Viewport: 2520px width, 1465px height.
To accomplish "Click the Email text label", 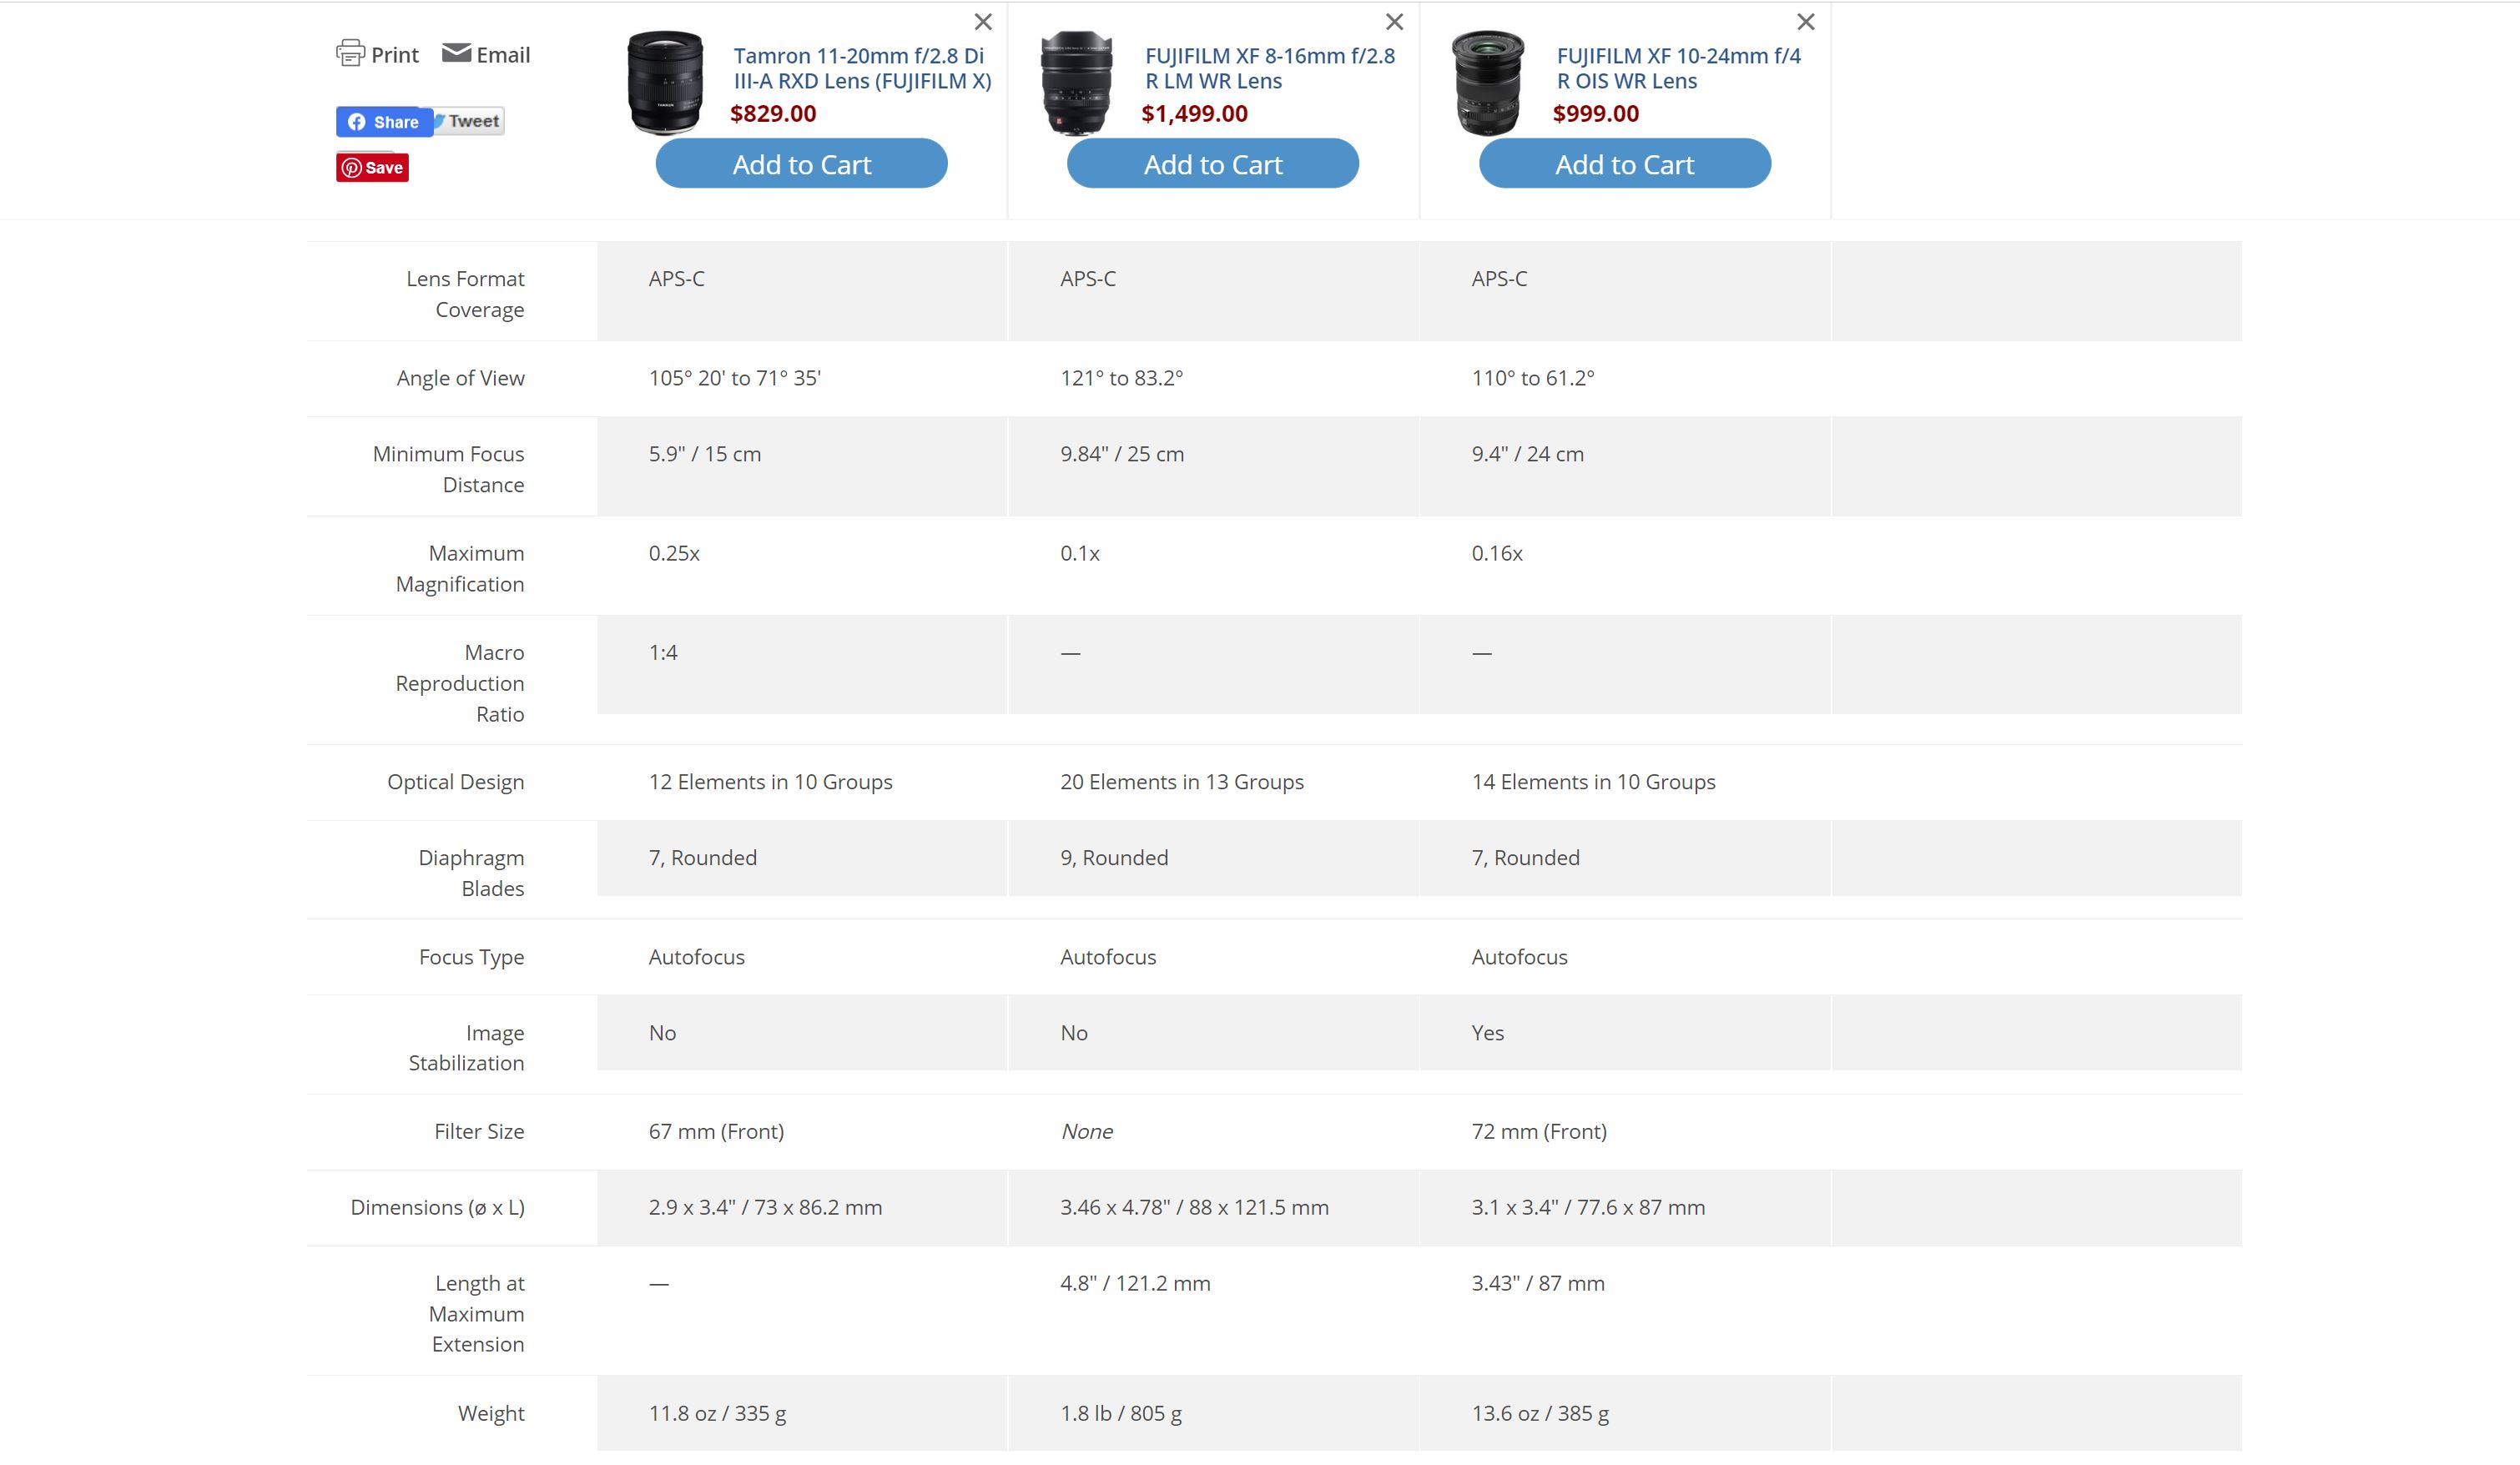I will pyautogui.click(x=503, y=55).
